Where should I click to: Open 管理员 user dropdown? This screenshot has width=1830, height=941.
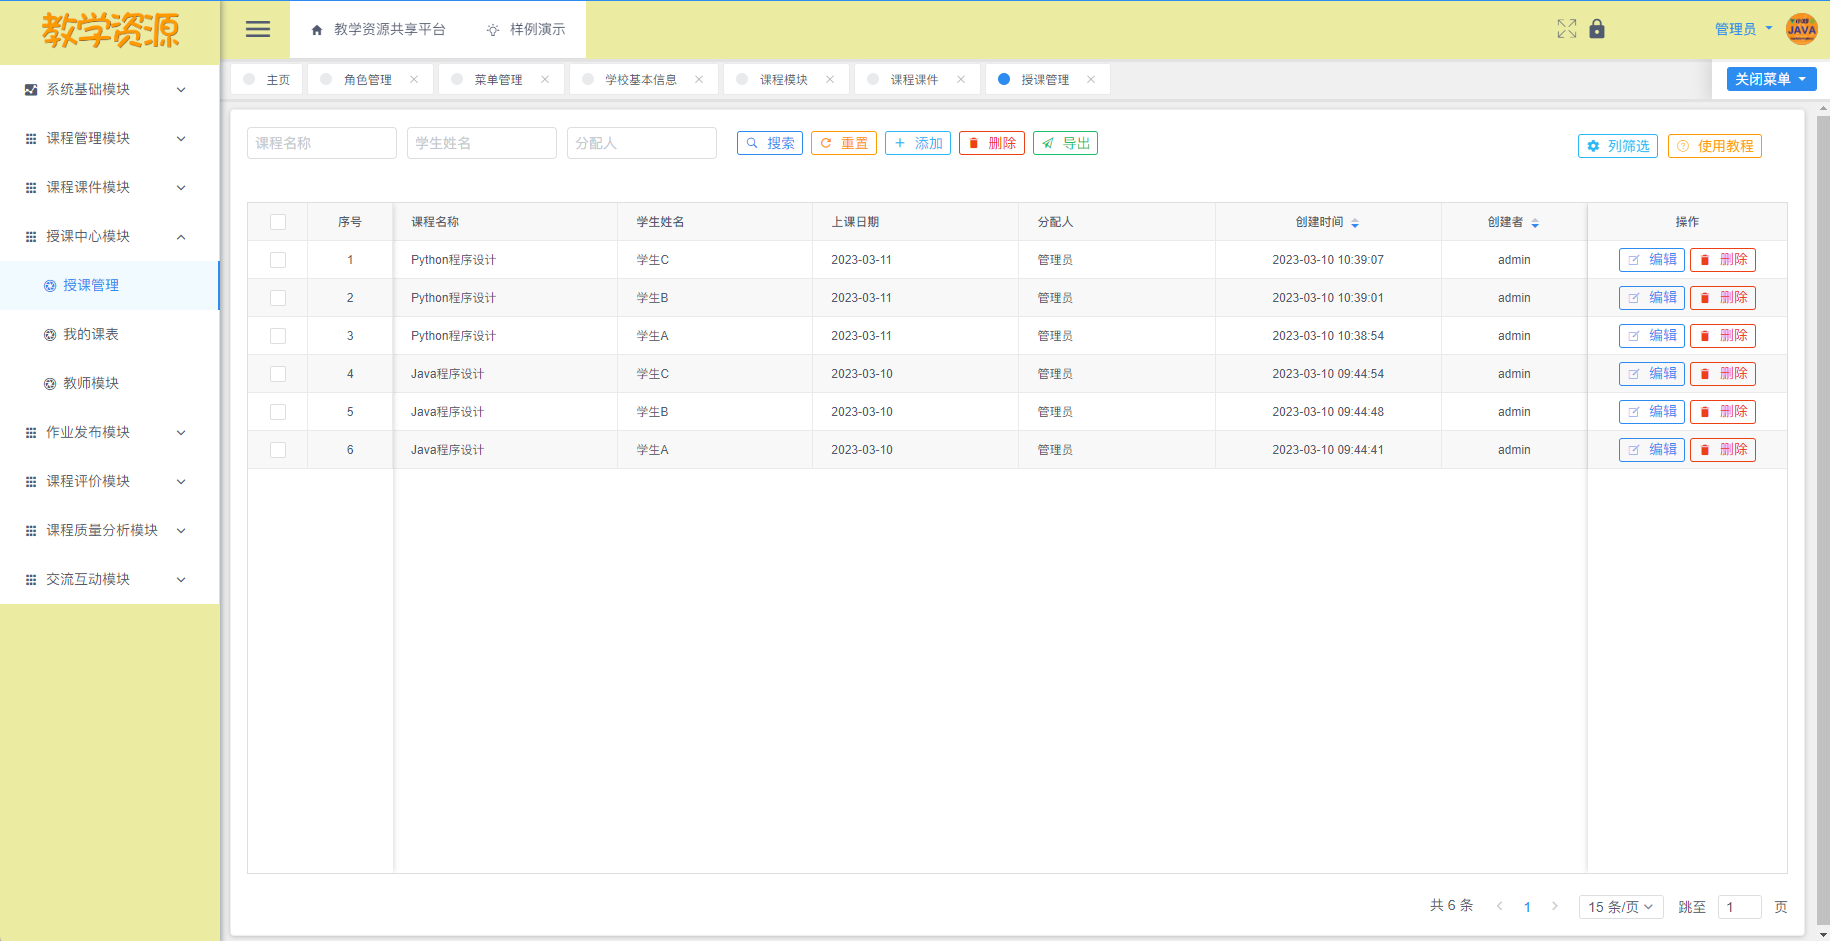[1744, 29]
